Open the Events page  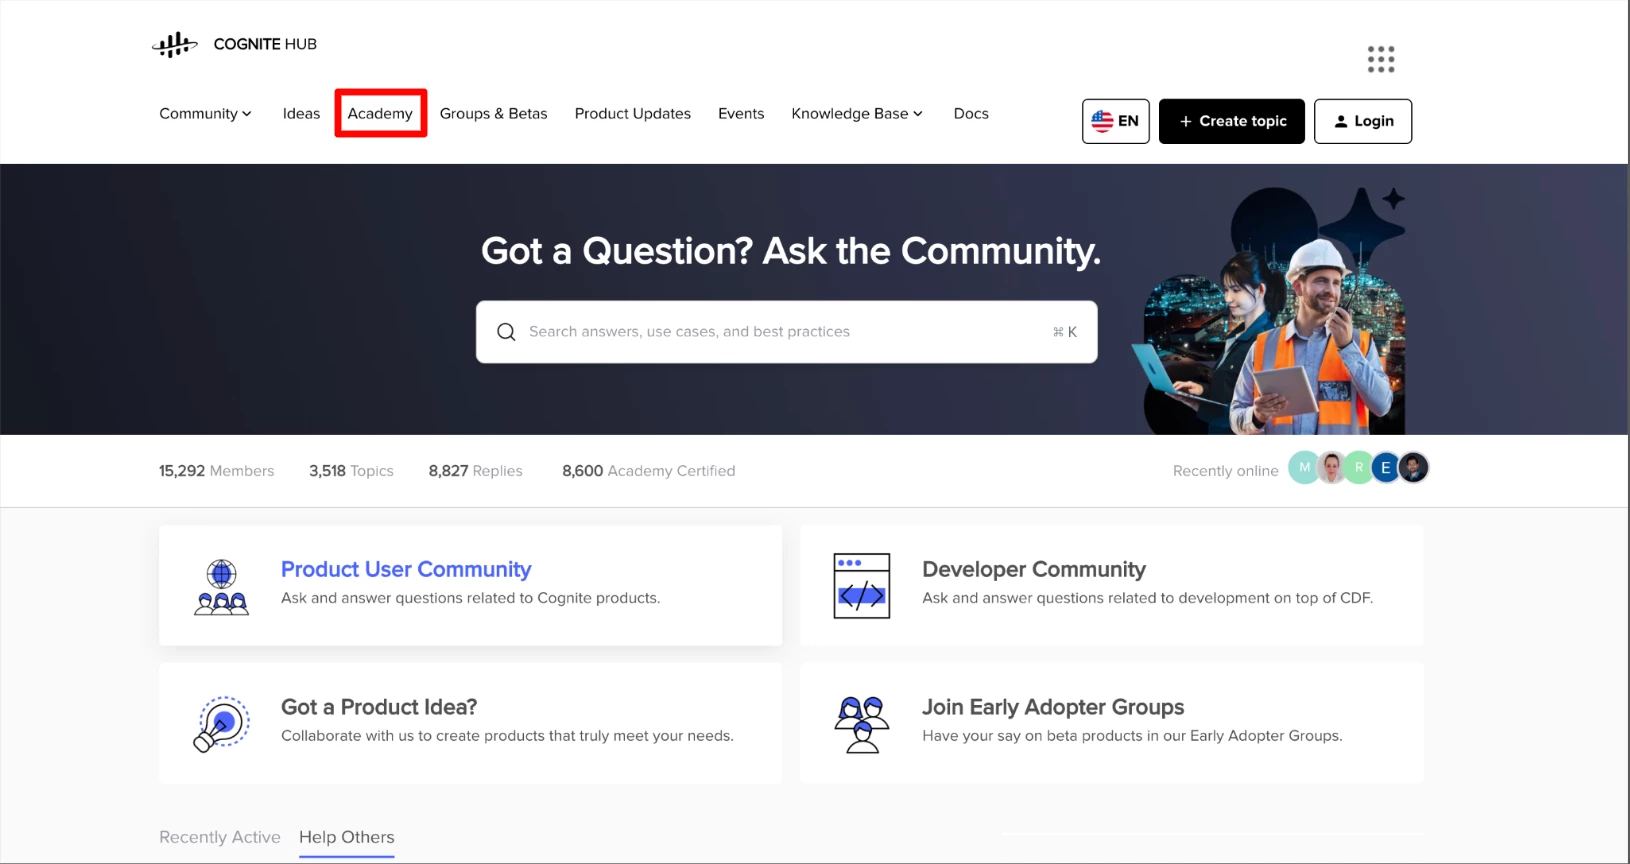741,114
